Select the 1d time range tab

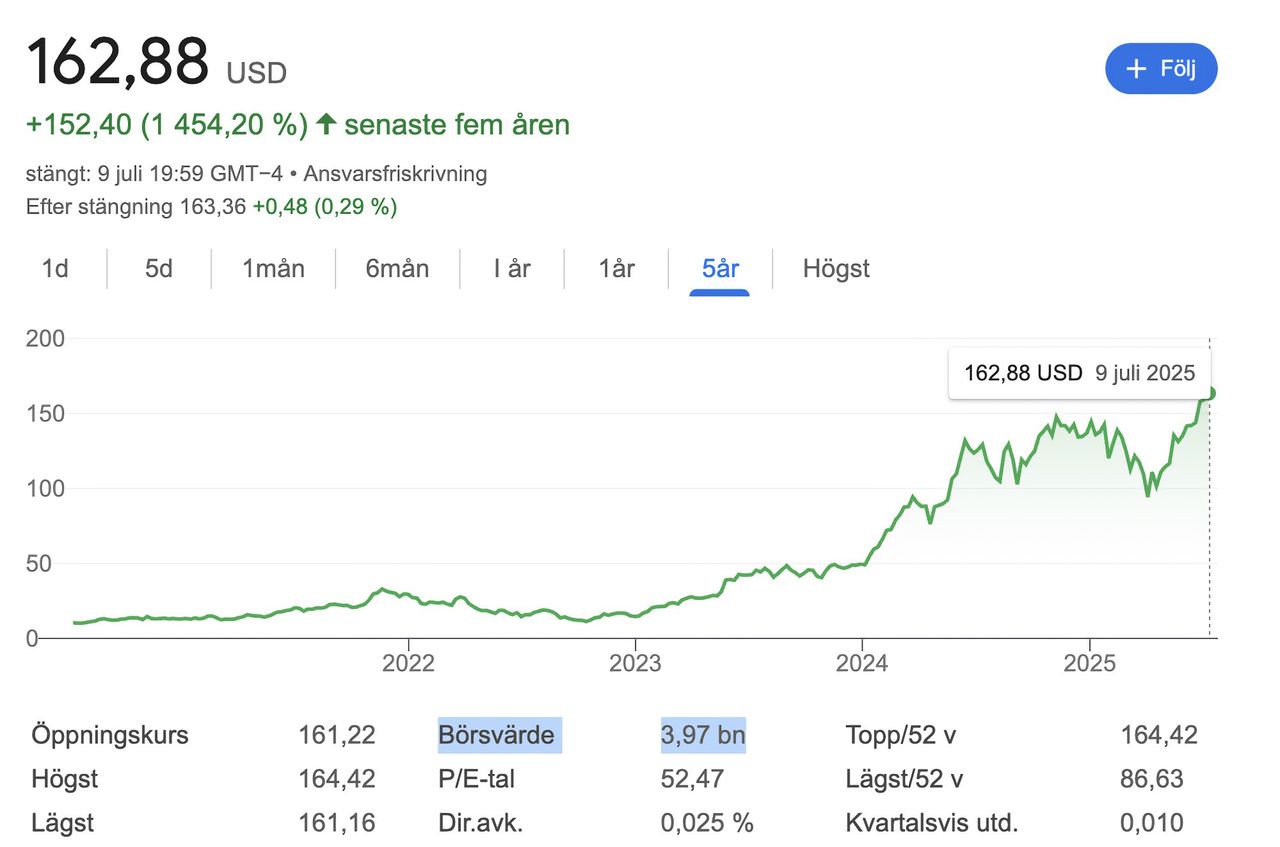pos(55,268)
